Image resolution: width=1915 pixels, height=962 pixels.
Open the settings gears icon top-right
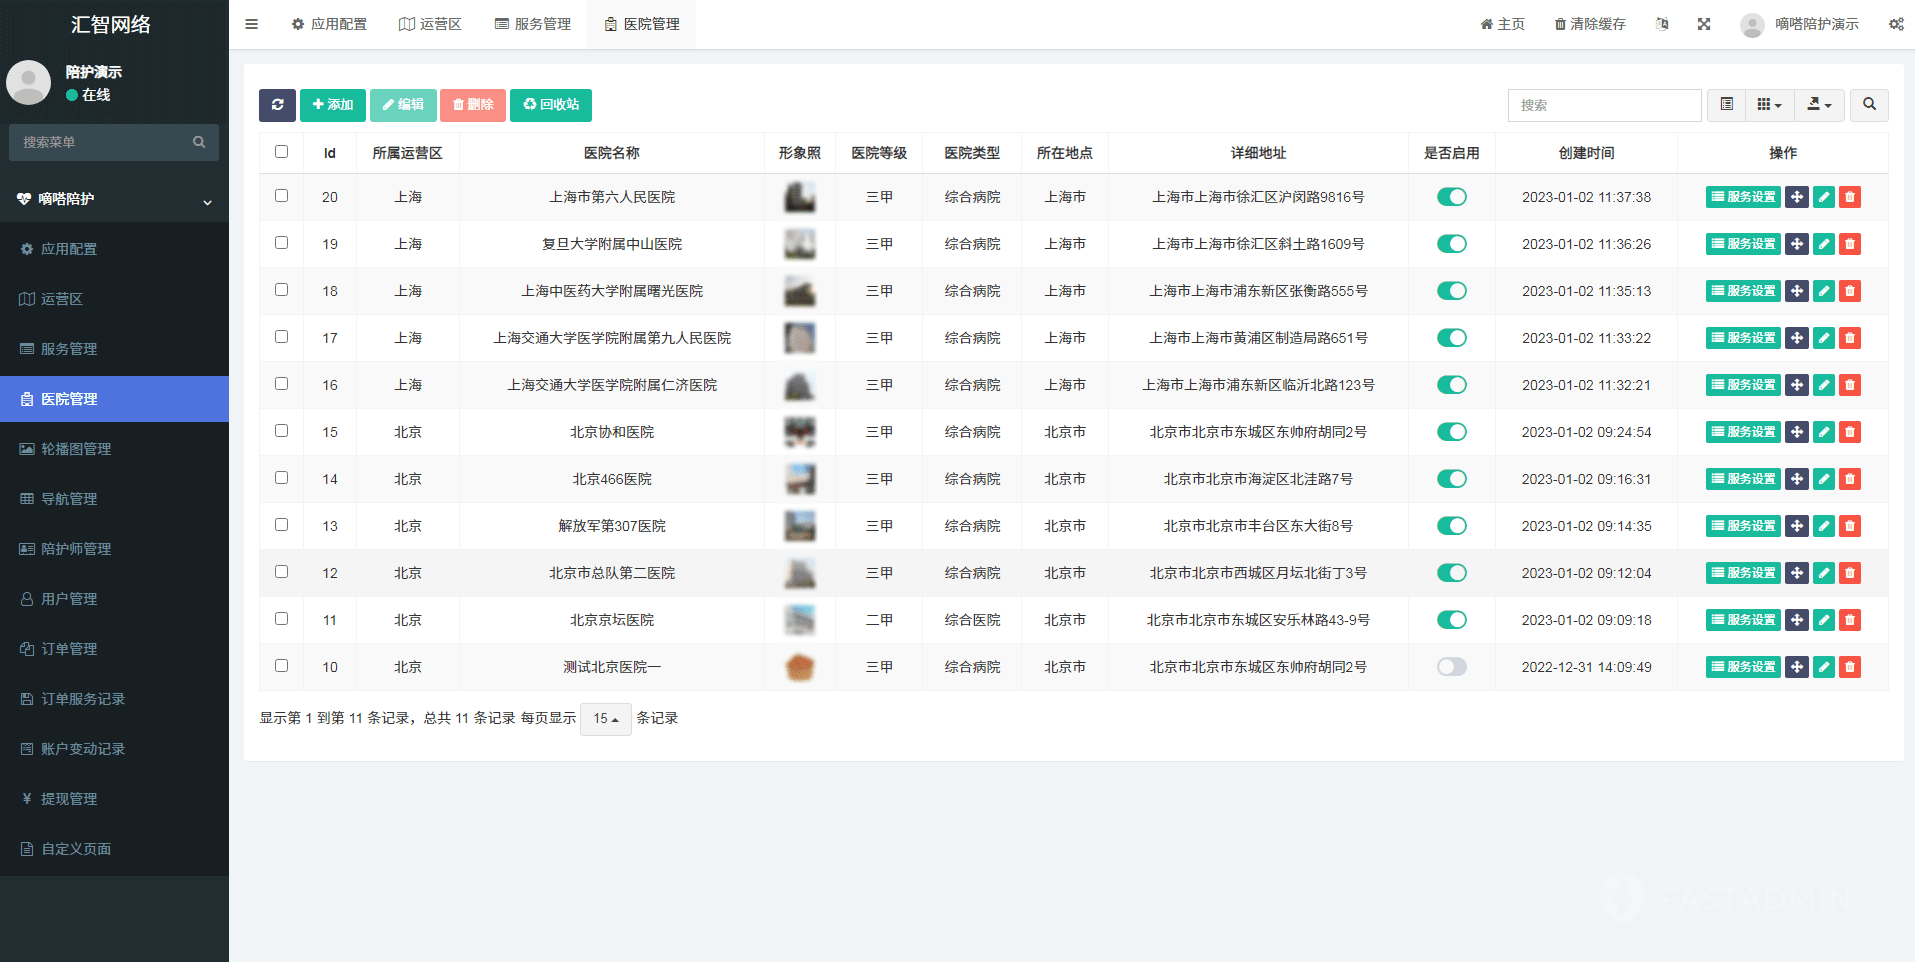pyautogui.click(x=1895, y=24)
